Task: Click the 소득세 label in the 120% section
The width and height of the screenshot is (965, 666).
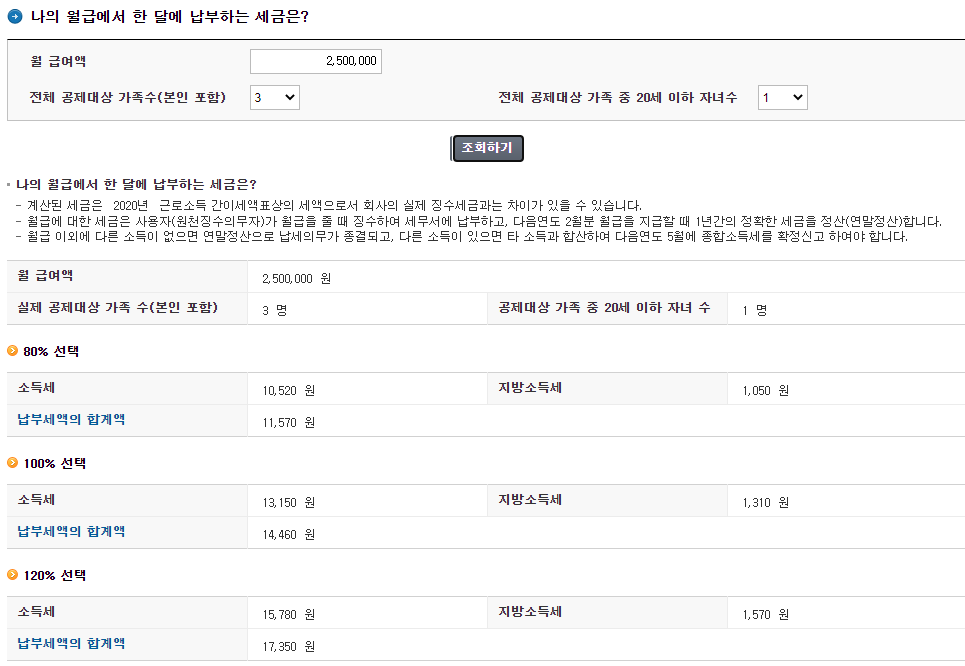Action: pos(36,612)
